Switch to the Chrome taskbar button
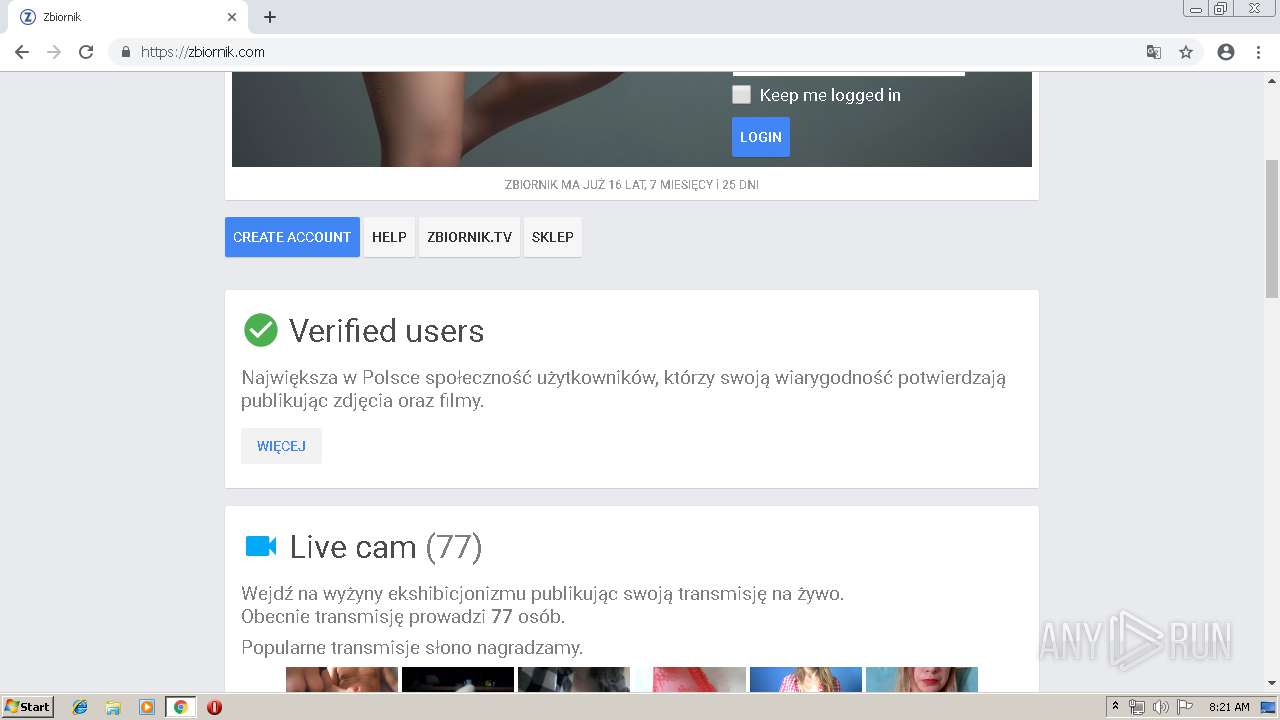The height and width of the screenshot is (720, 1280). click(x=180, y=707)
